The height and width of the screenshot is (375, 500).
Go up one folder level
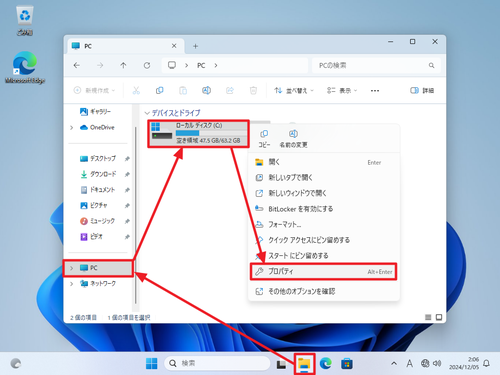[123, 65]
